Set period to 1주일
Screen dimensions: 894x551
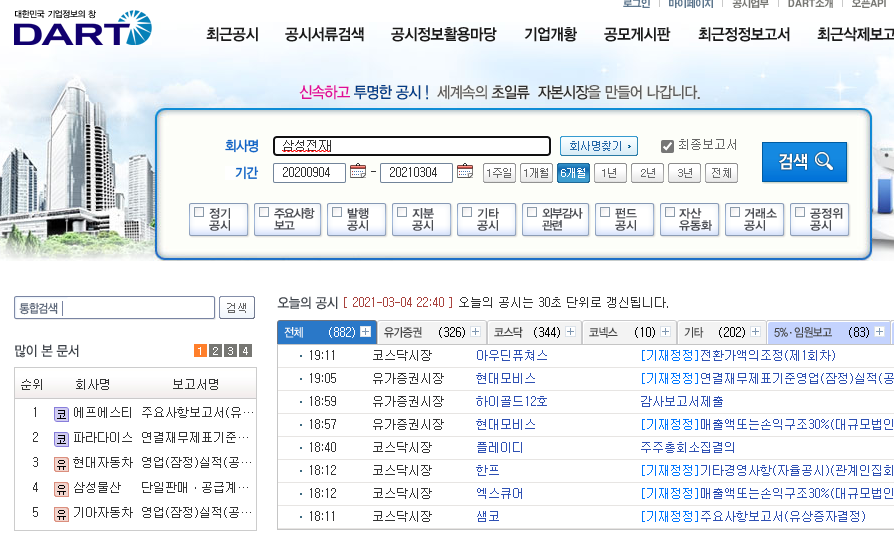coord(499,173)
